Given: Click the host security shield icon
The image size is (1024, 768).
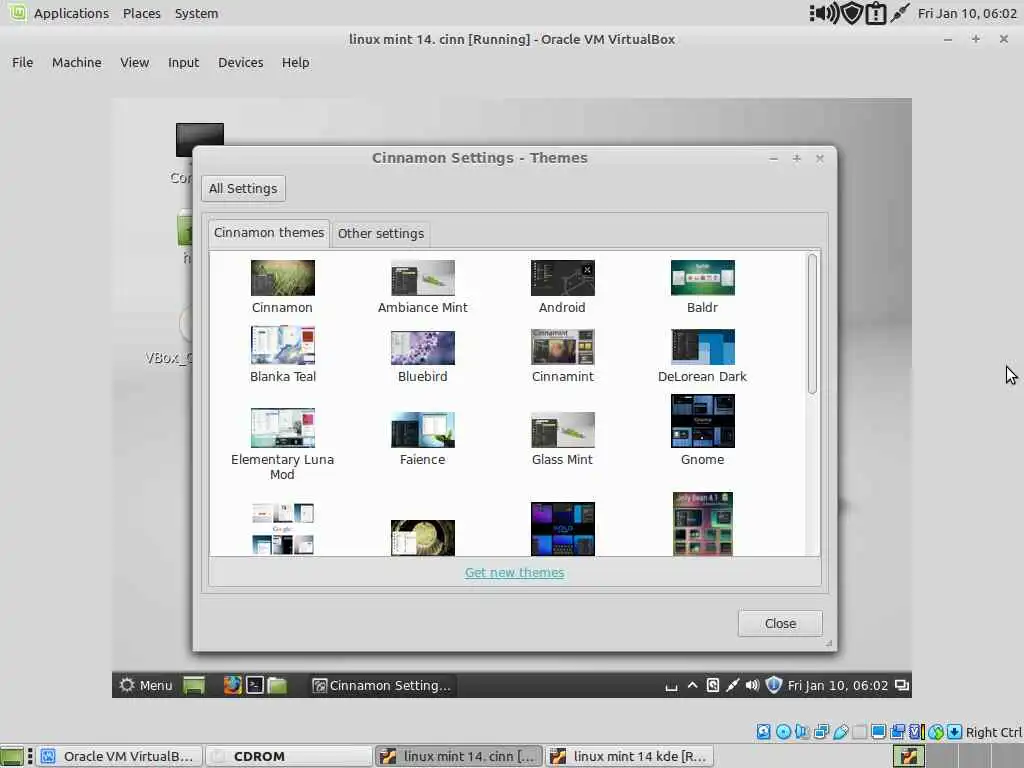Looking at the screenshot, I should click(x=852, y=13).
